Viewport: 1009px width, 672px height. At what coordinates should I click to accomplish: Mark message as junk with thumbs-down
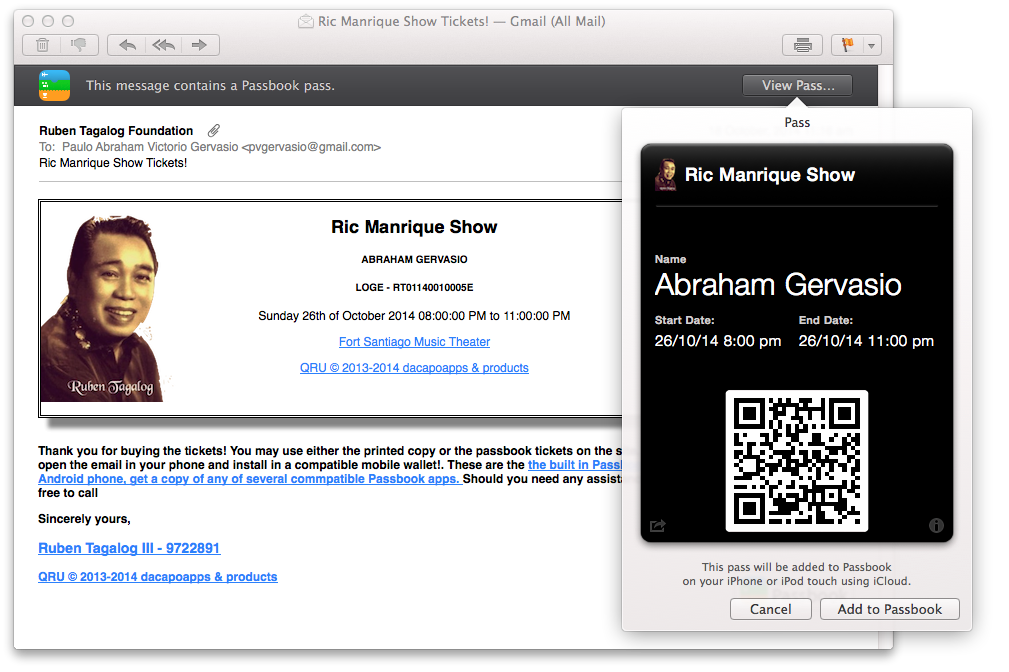tap(79, 45)
